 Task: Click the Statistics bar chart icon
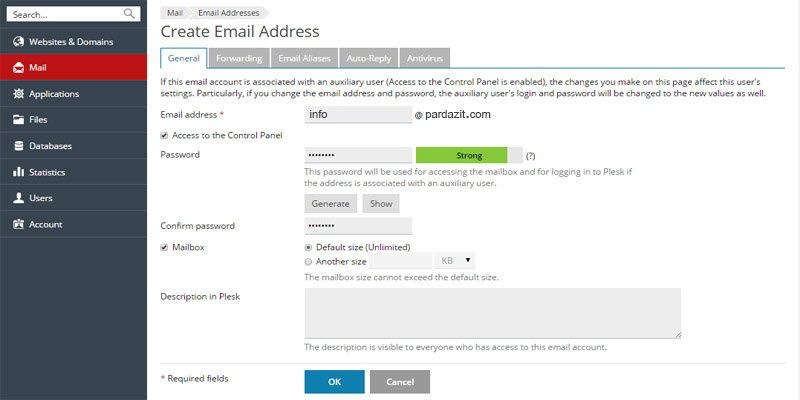18,172
